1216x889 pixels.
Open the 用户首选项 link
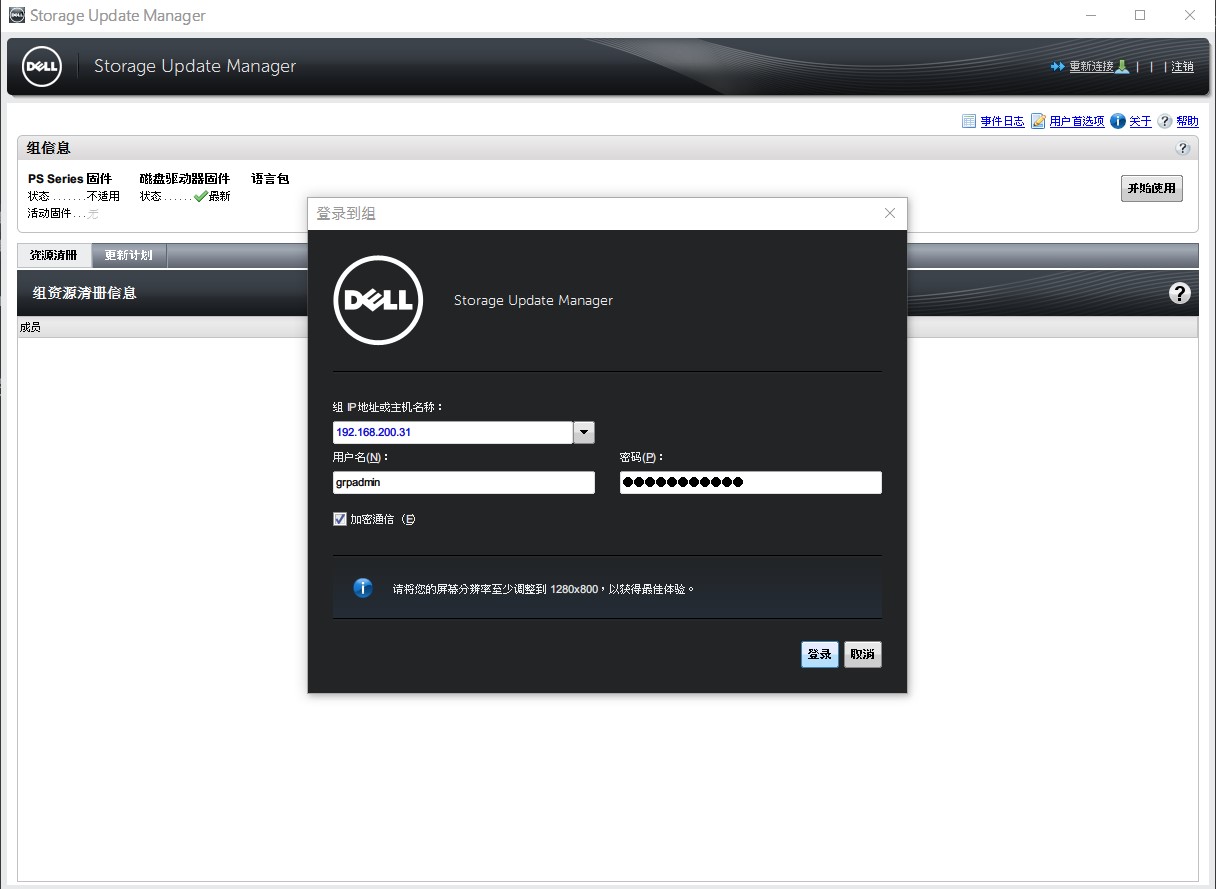[1077, 121]
